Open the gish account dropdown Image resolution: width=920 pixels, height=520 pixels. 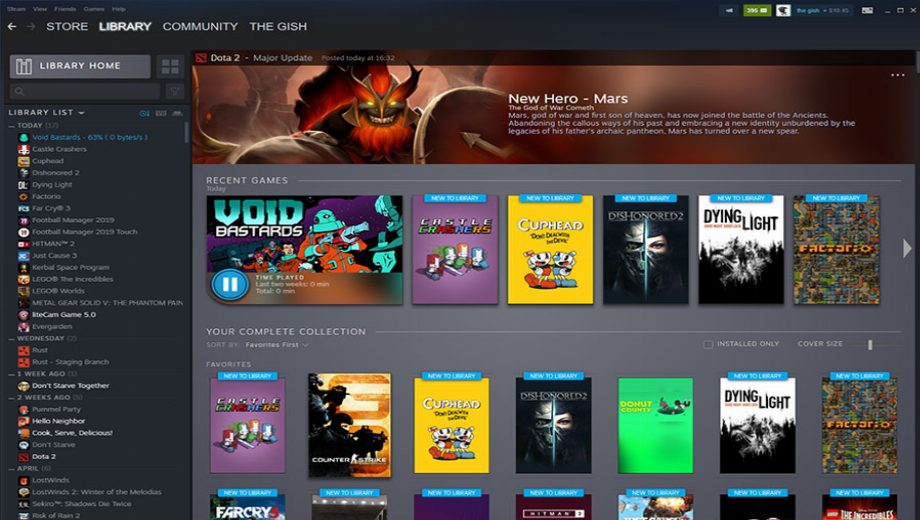(822, 11)
